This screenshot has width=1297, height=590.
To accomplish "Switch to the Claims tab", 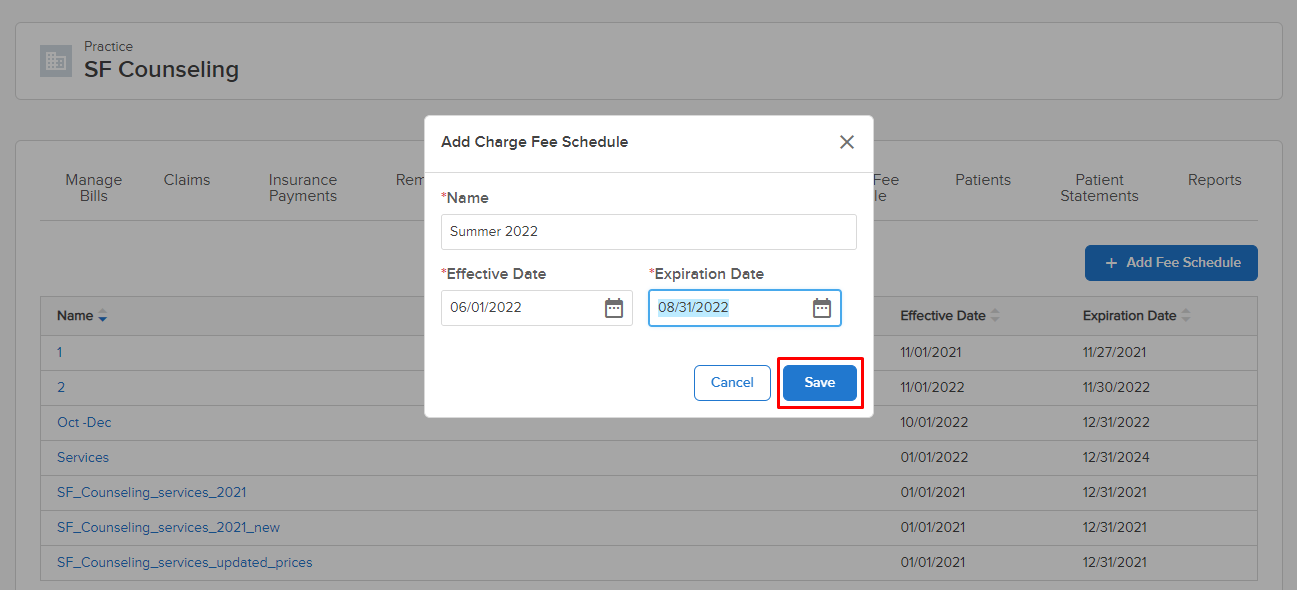I will 186,180.
